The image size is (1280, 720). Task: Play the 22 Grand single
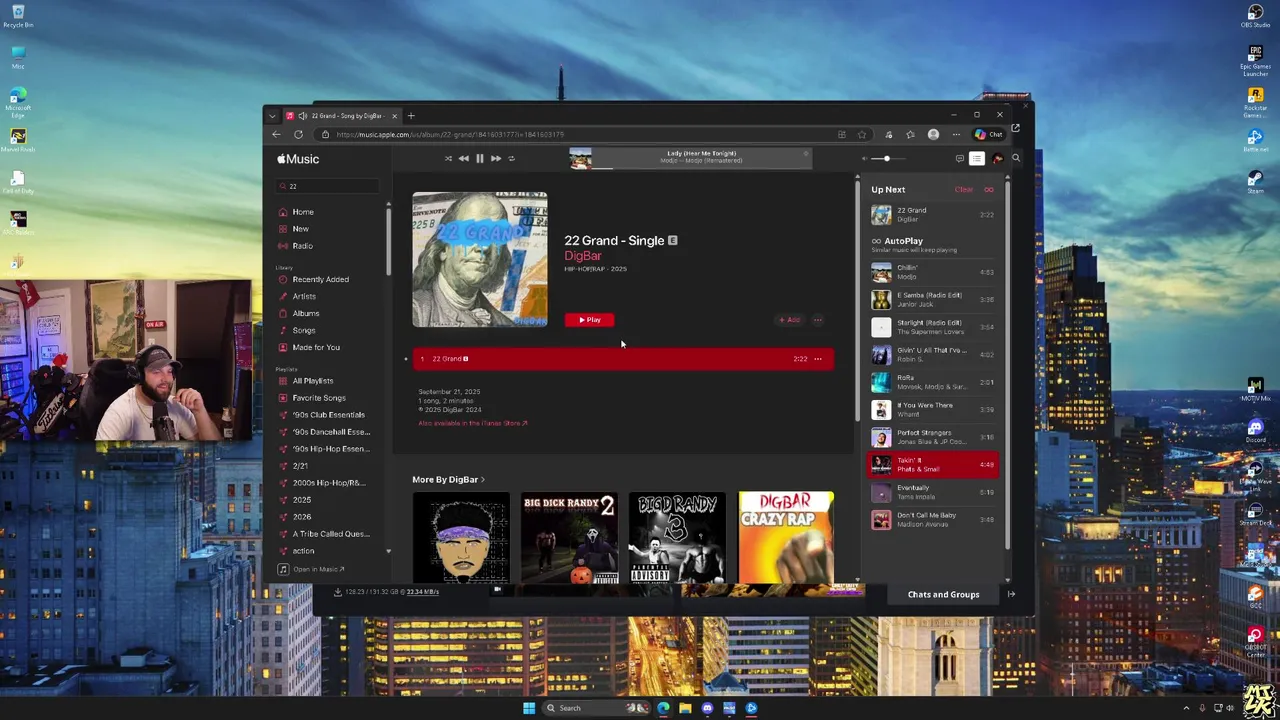pyautogui.click(x=589, y=320)
